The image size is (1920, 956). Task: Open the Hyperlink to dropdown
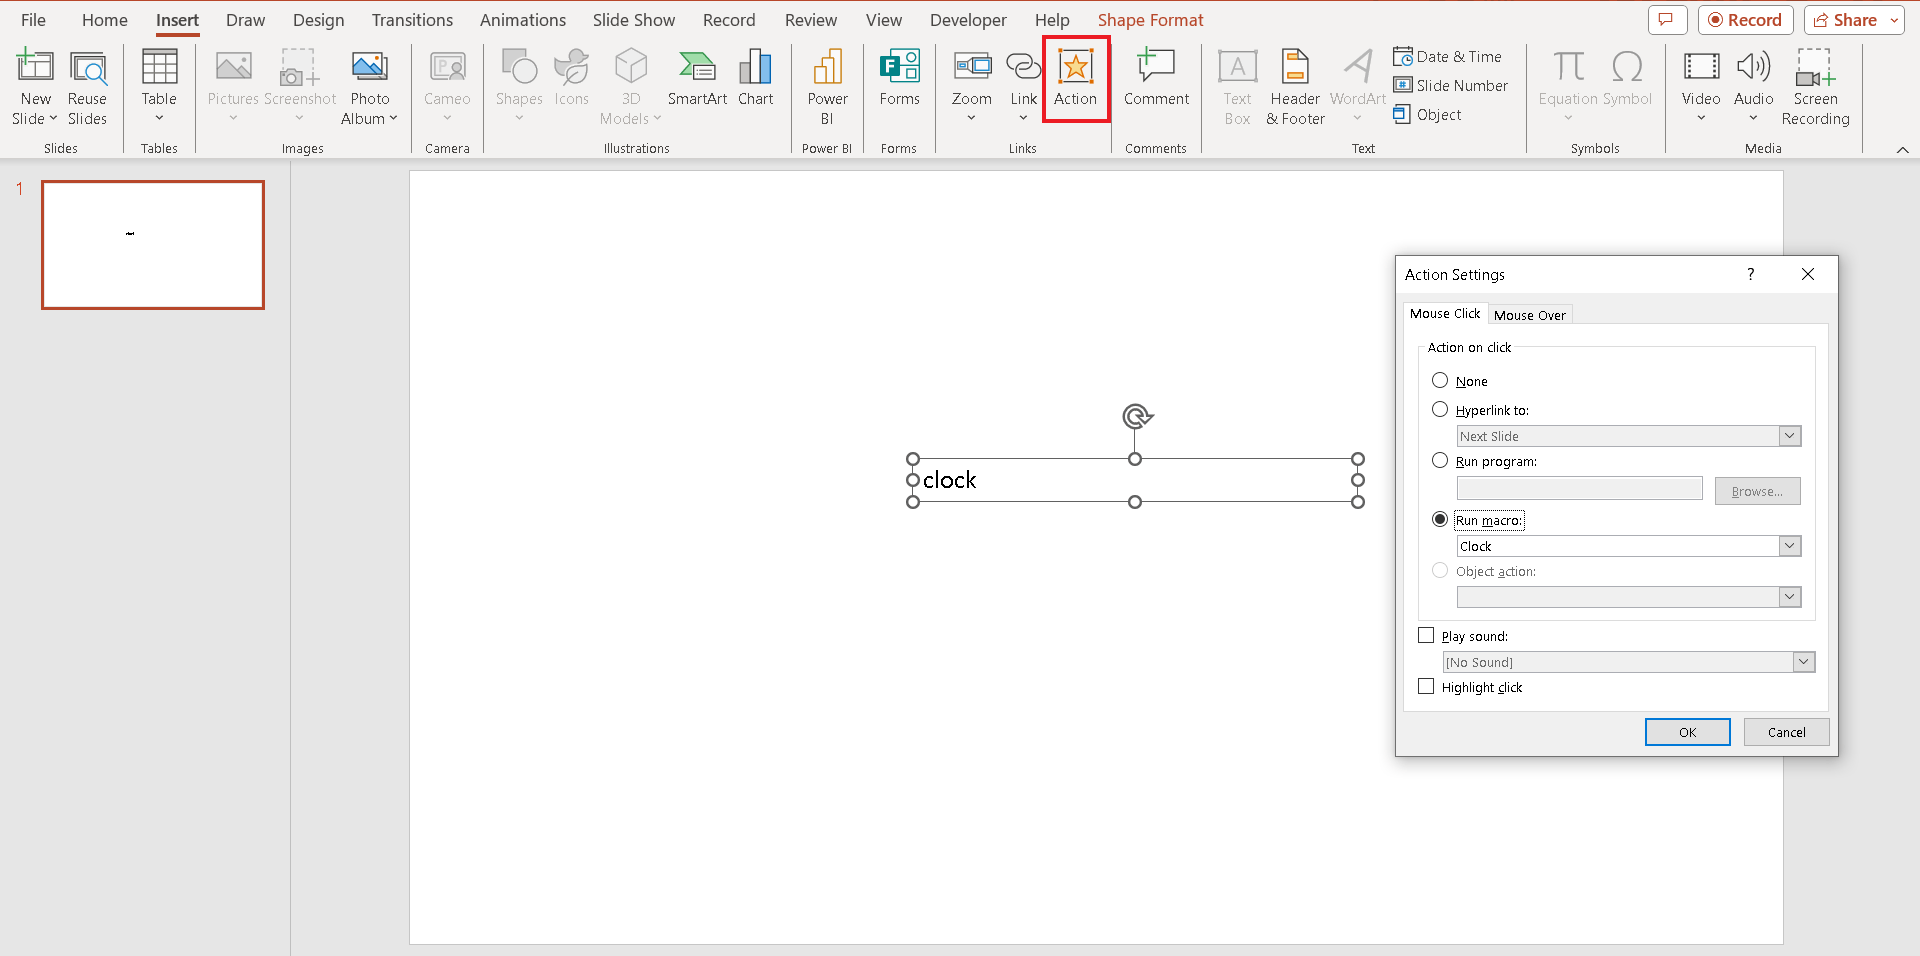[1789, 436]
